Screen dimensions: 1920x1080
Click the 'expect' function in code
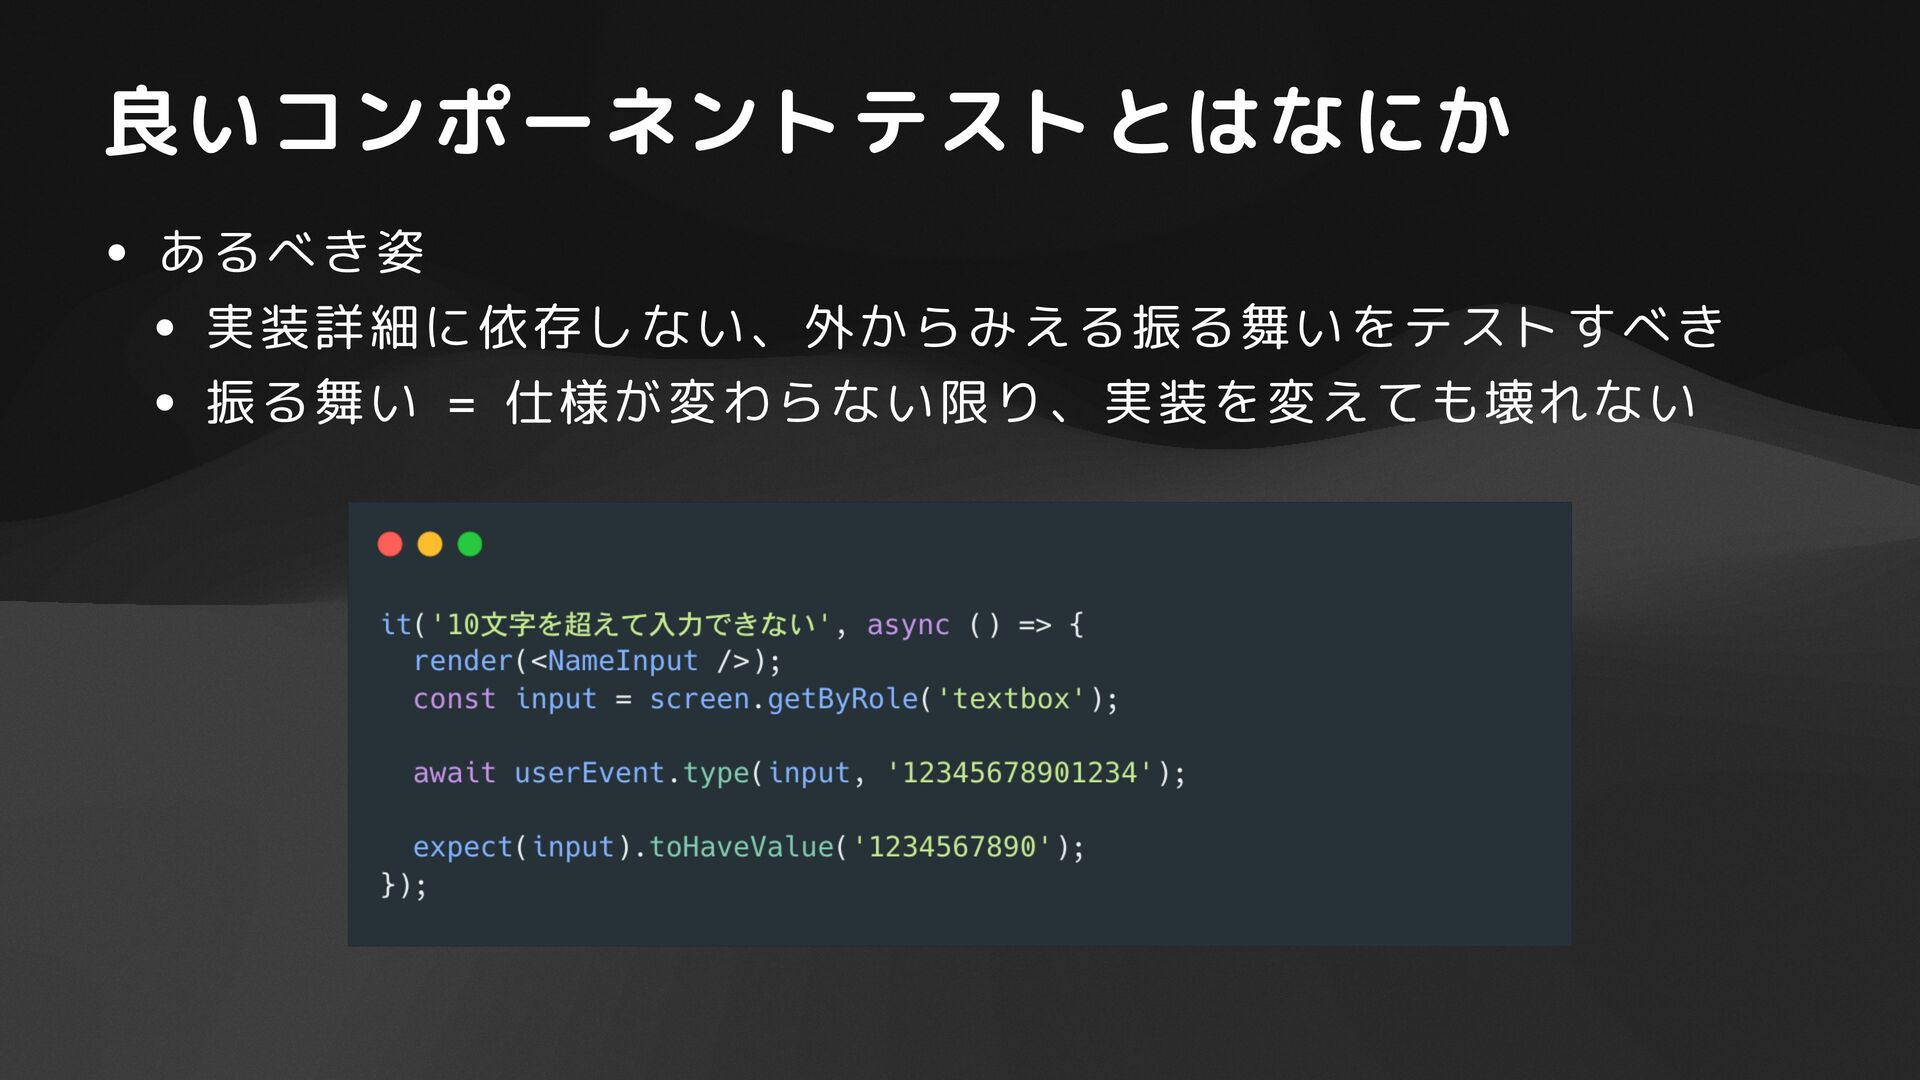click(x=462, y=847)
